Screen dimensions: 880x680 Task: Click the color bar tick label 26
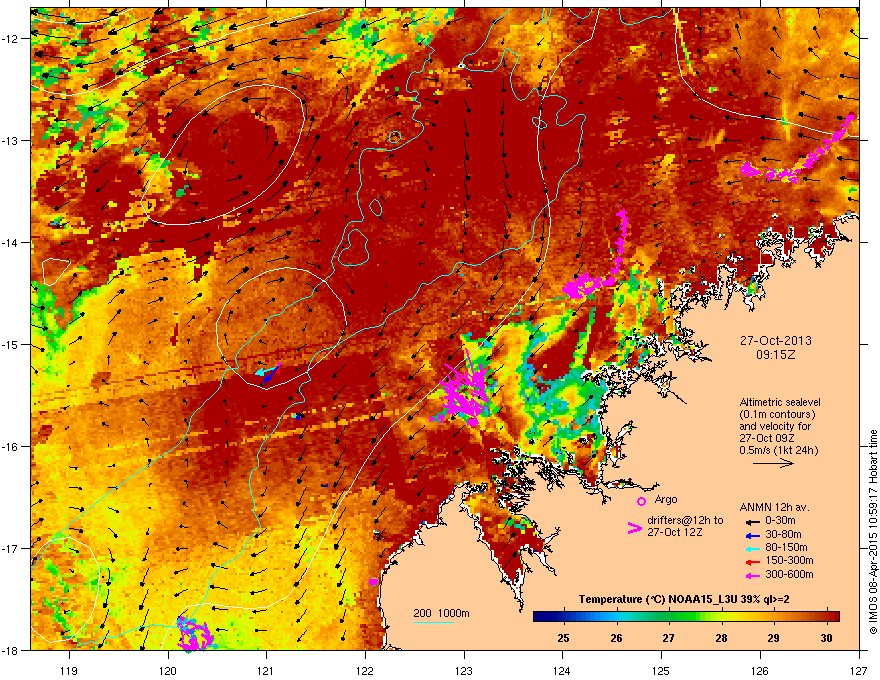616,638
